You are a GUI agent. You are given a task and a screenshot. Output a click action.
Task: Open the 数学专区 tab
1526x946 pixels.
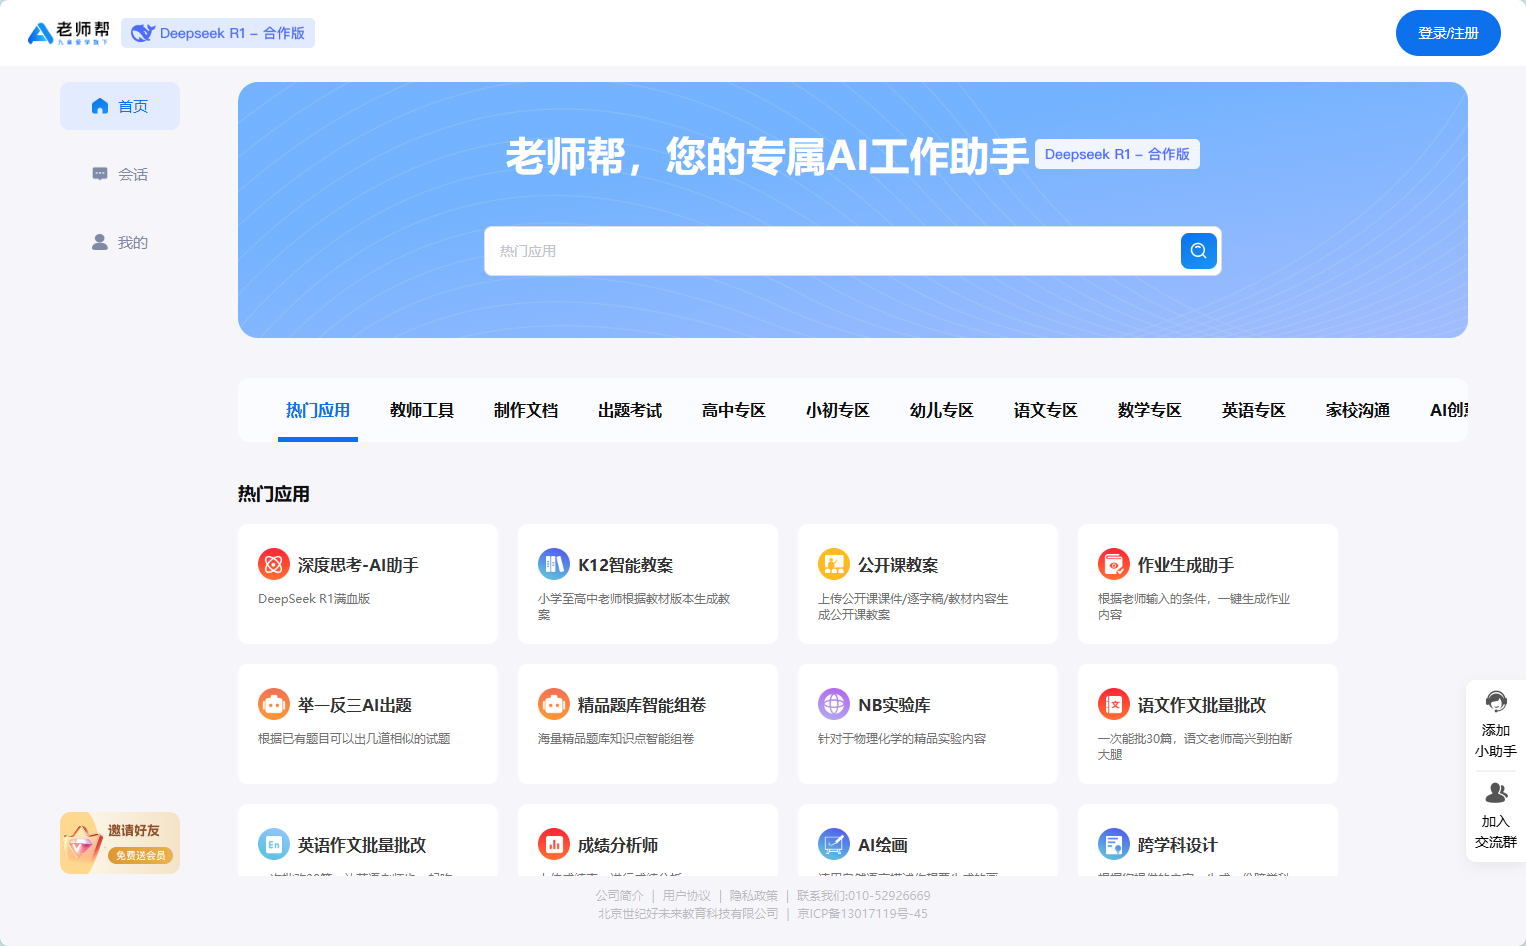1150,410
